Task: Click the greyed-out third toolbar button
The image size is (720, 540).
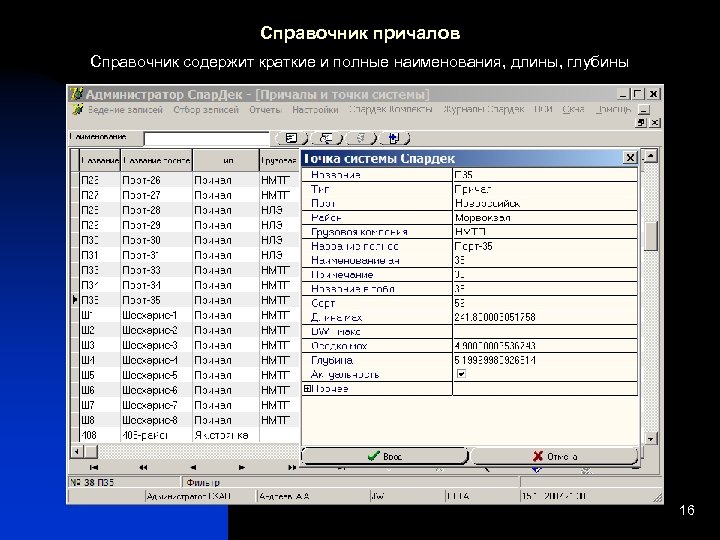Action: point(361,138)
